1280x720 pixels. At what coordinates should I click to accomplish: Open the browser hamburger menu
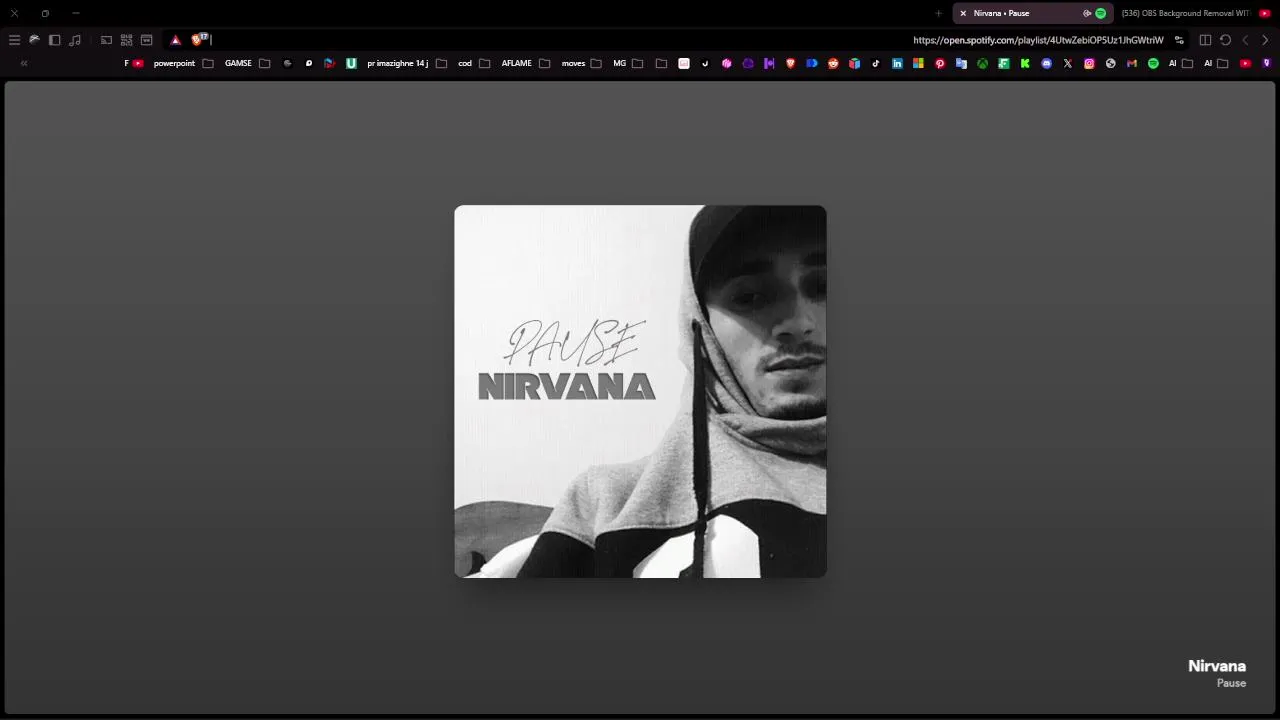click(x=14, y=40)
